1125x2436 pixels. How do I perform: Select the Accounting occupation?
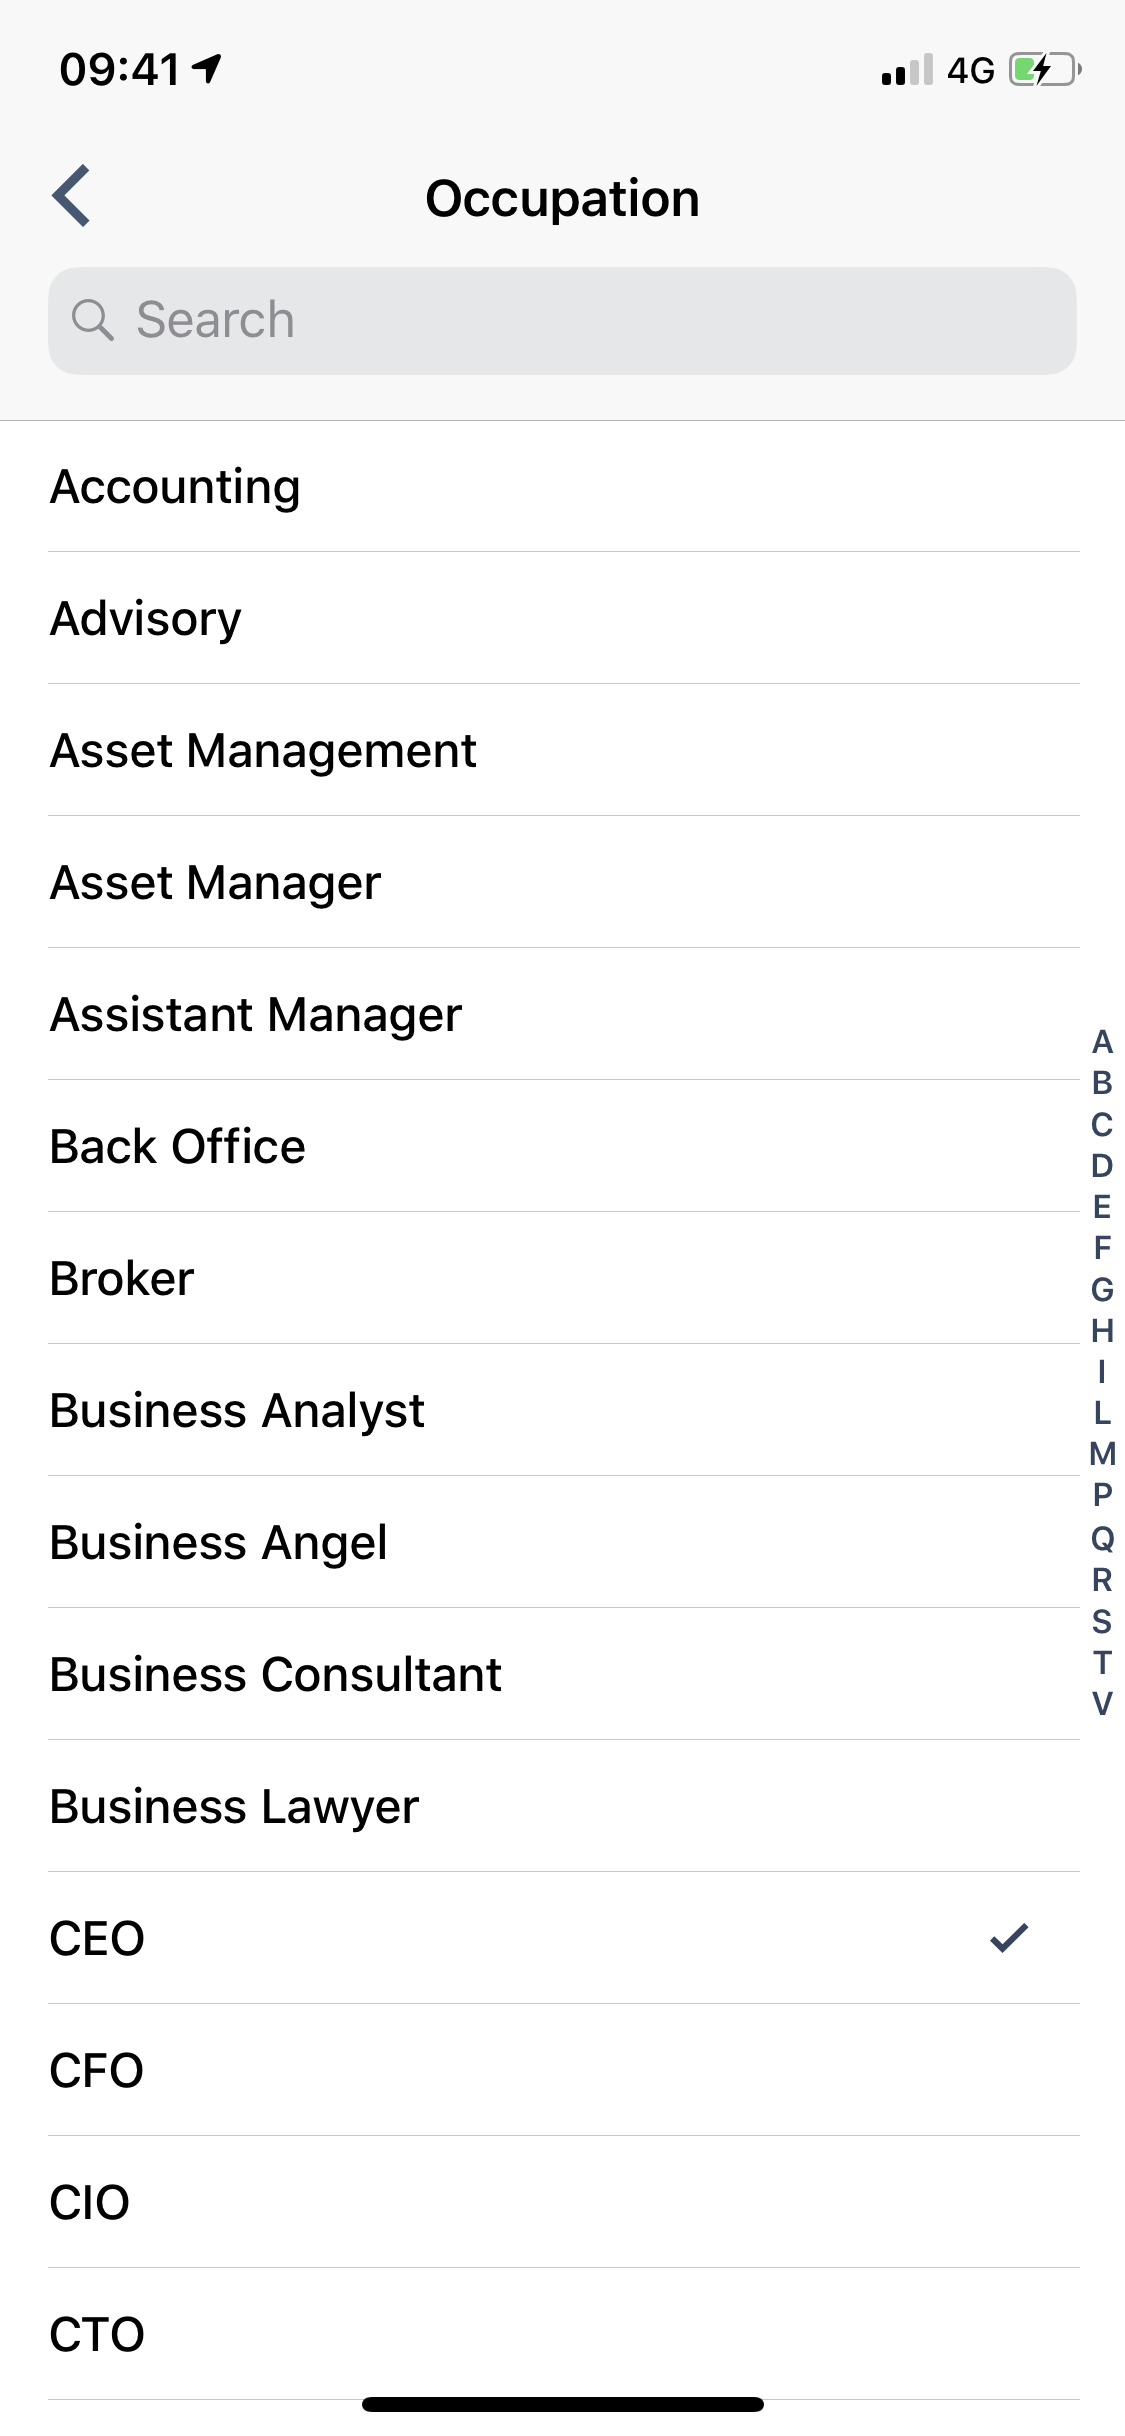[x=175, y=487]
